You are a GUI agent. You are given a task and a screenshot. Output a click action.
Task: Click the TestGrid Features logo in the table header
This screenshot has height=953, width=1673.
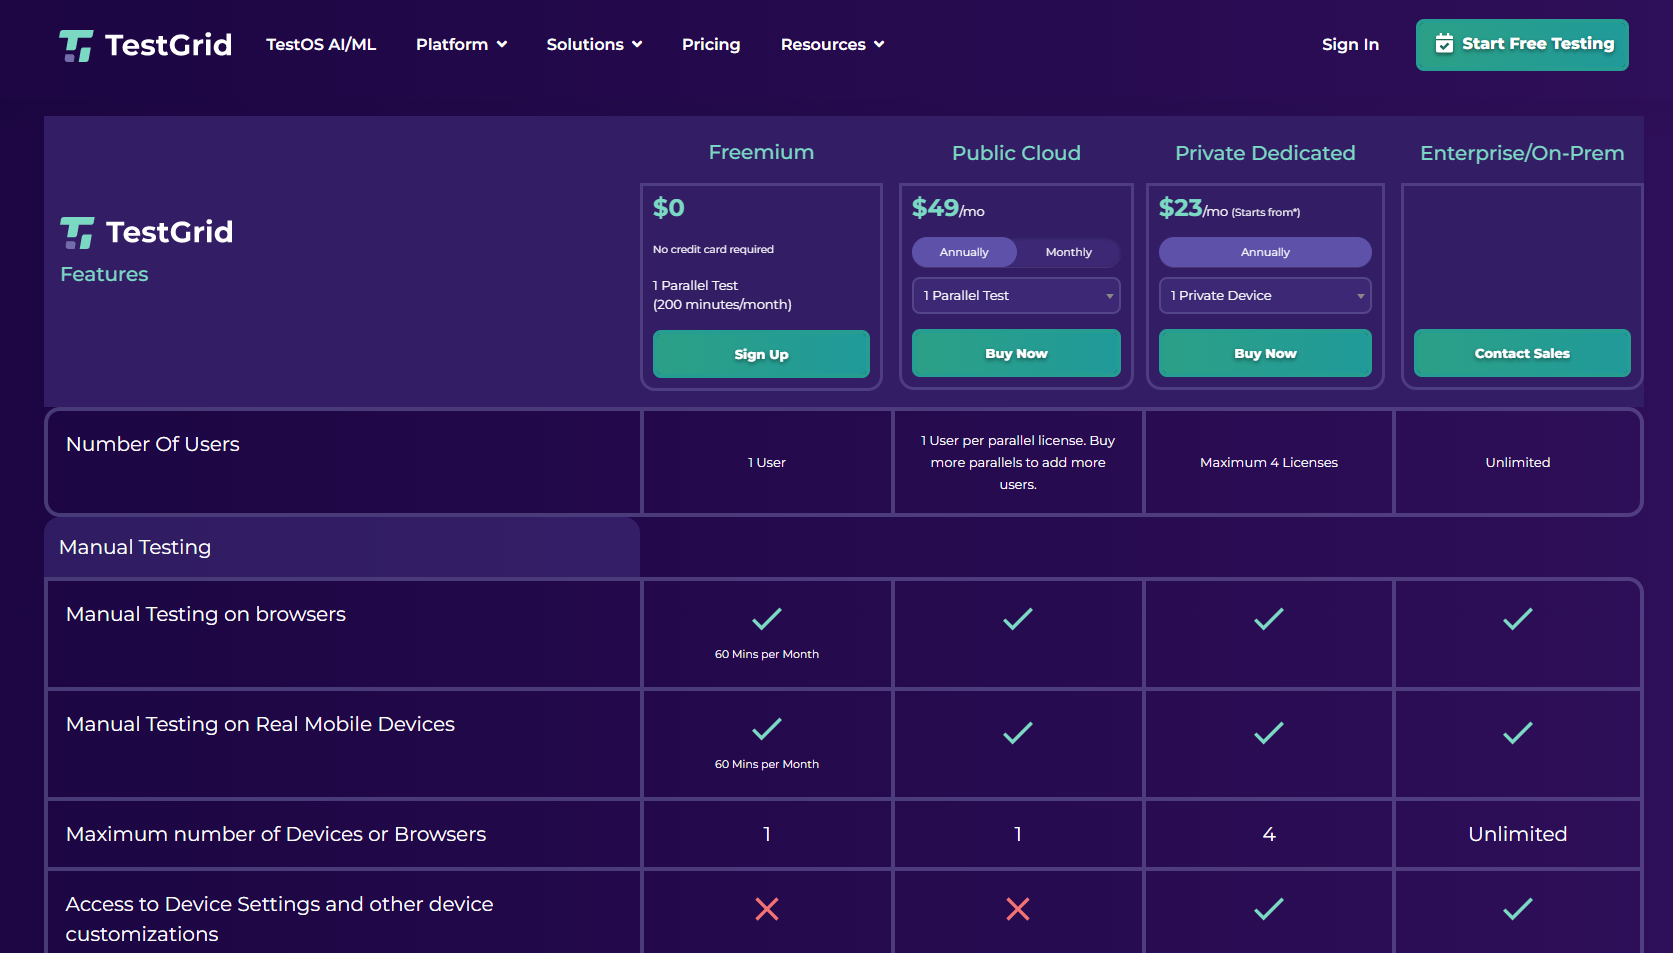(146, 233)
